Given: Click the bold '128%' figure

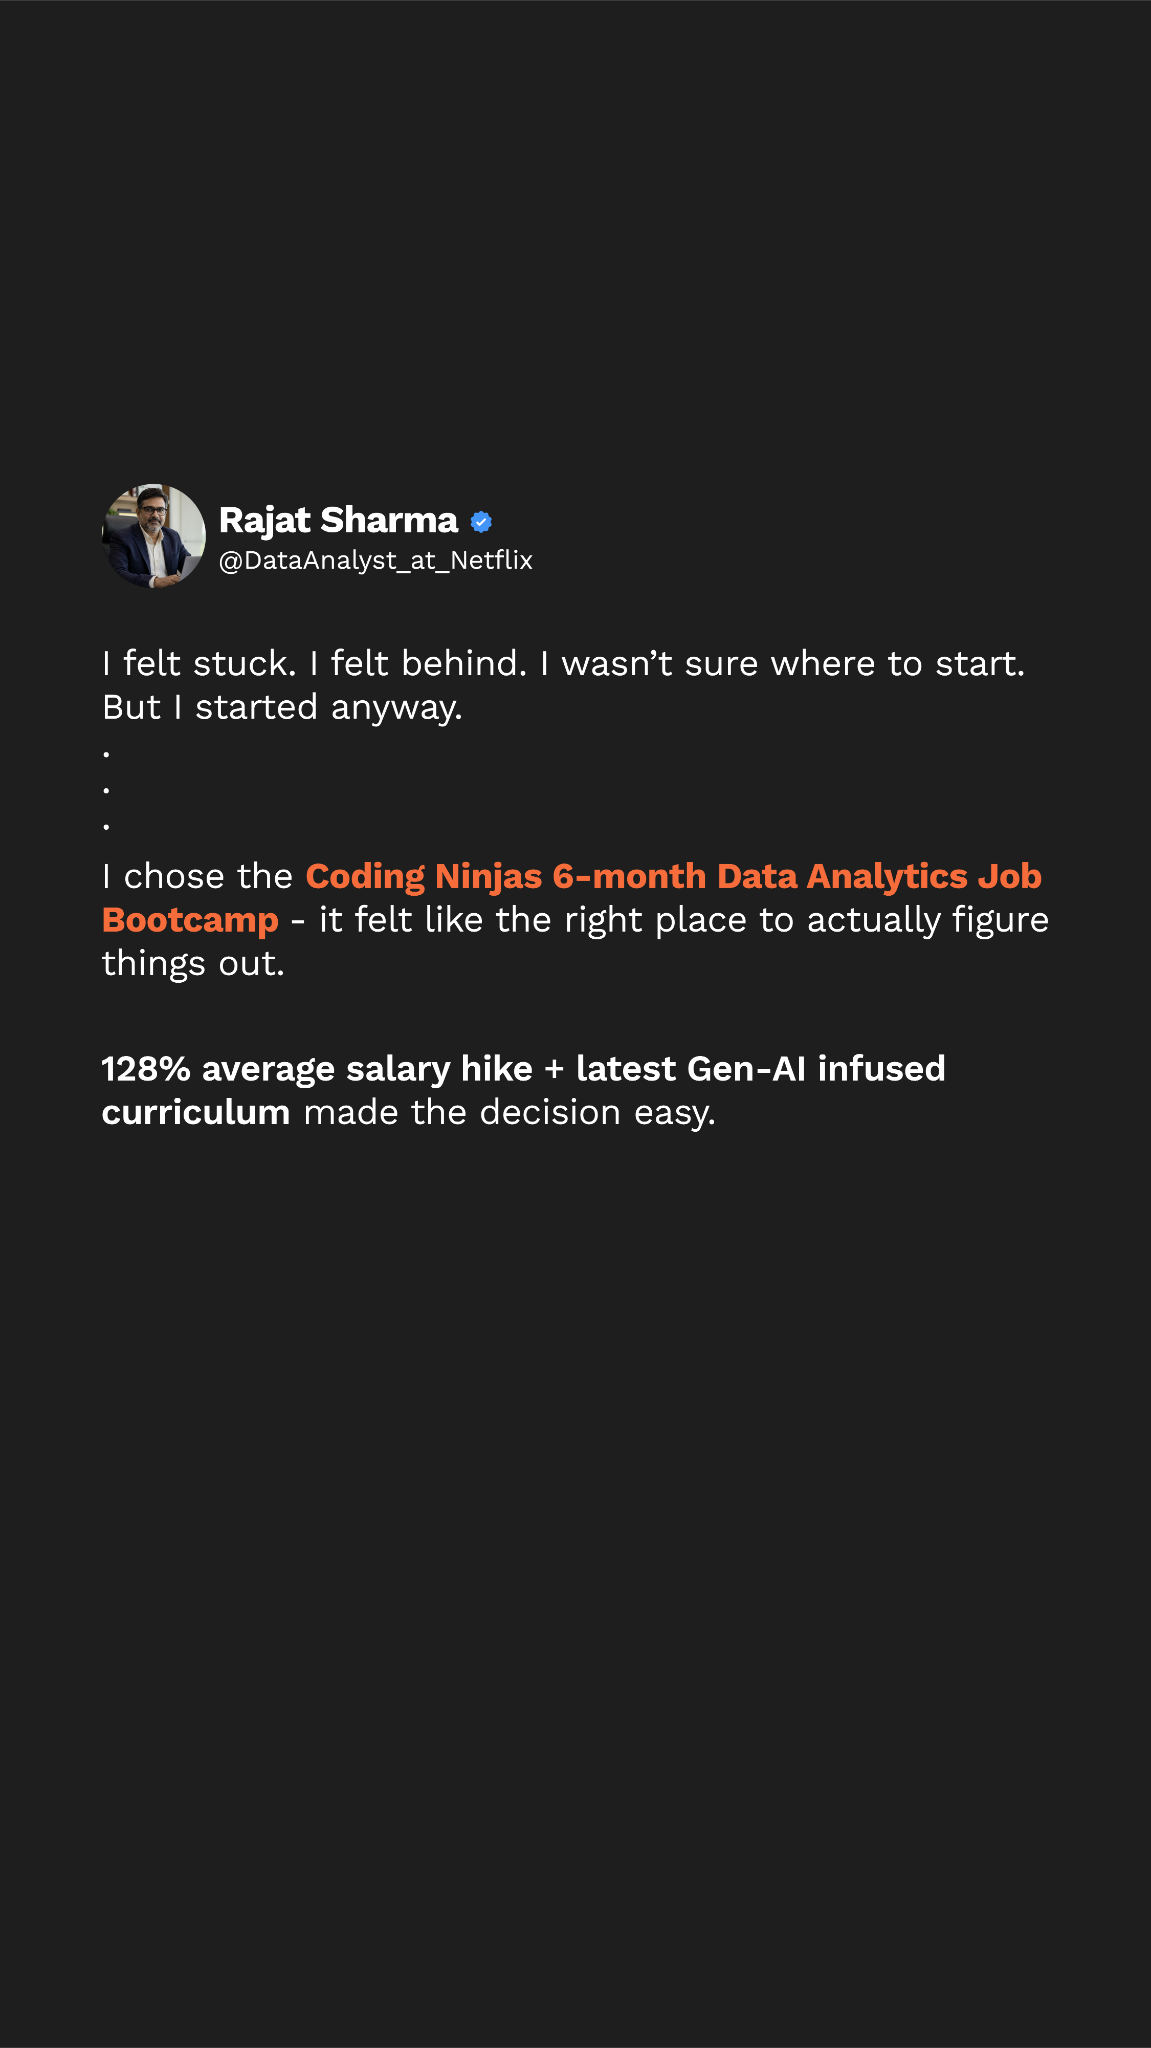Looking at the screenshot, I should (x=146, y=1069).
